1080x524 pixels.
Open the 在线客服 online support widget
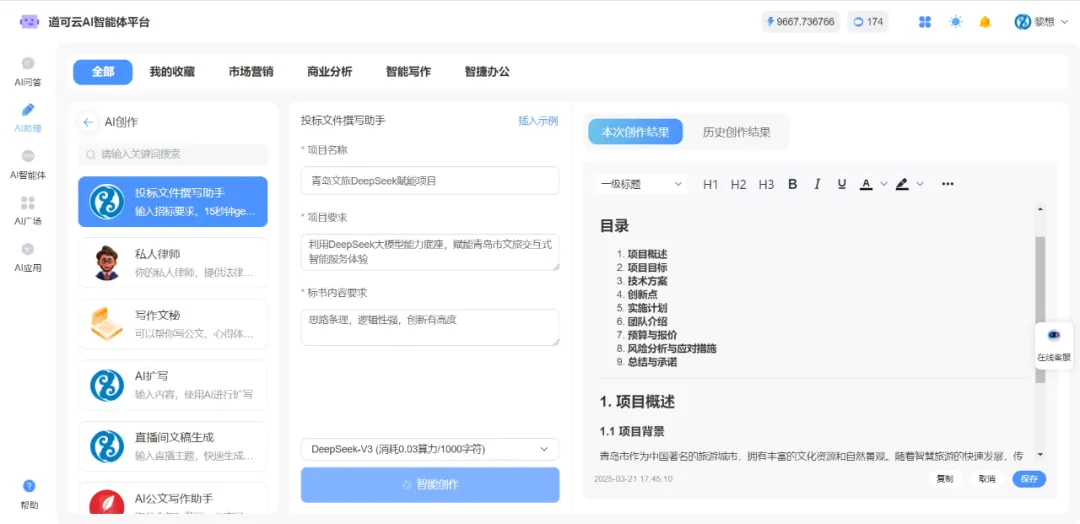(1053, 345)
